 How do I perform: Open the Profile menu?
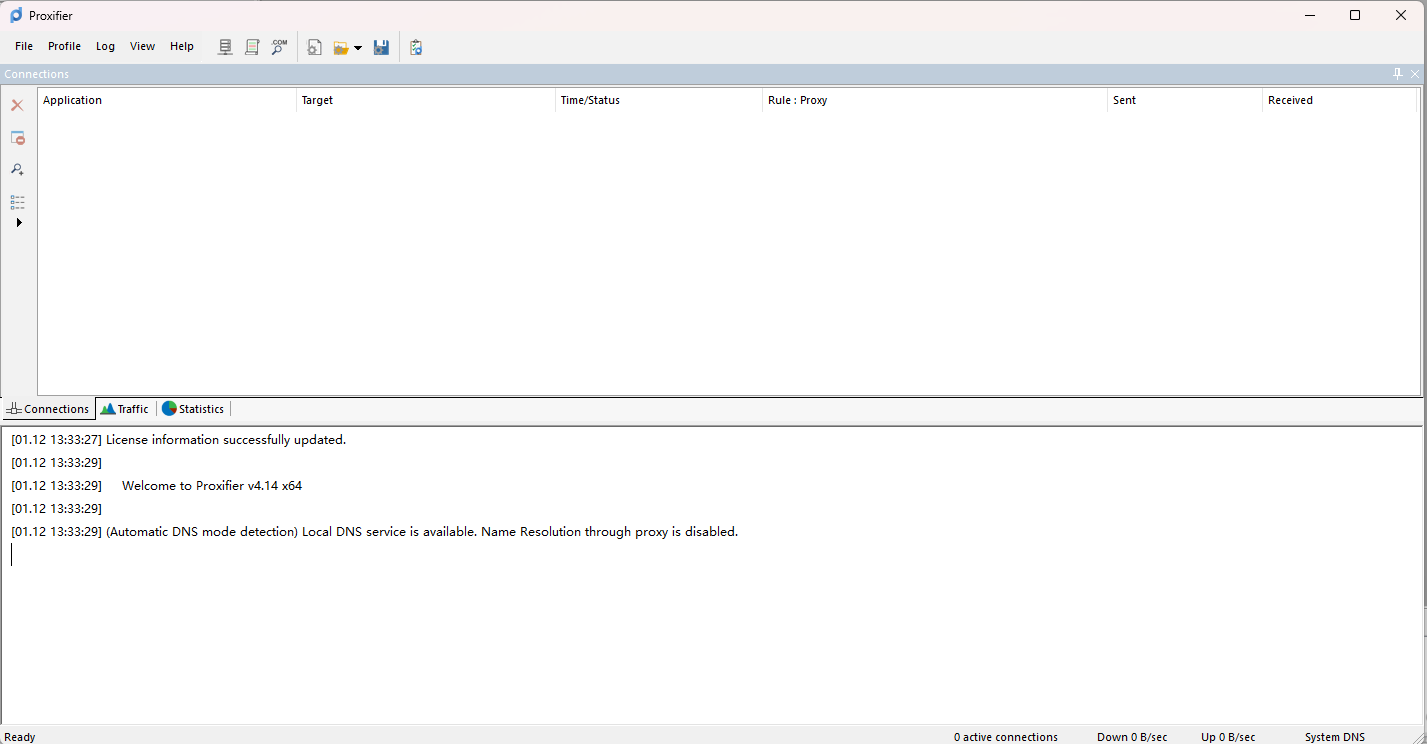tap(64, 46)
